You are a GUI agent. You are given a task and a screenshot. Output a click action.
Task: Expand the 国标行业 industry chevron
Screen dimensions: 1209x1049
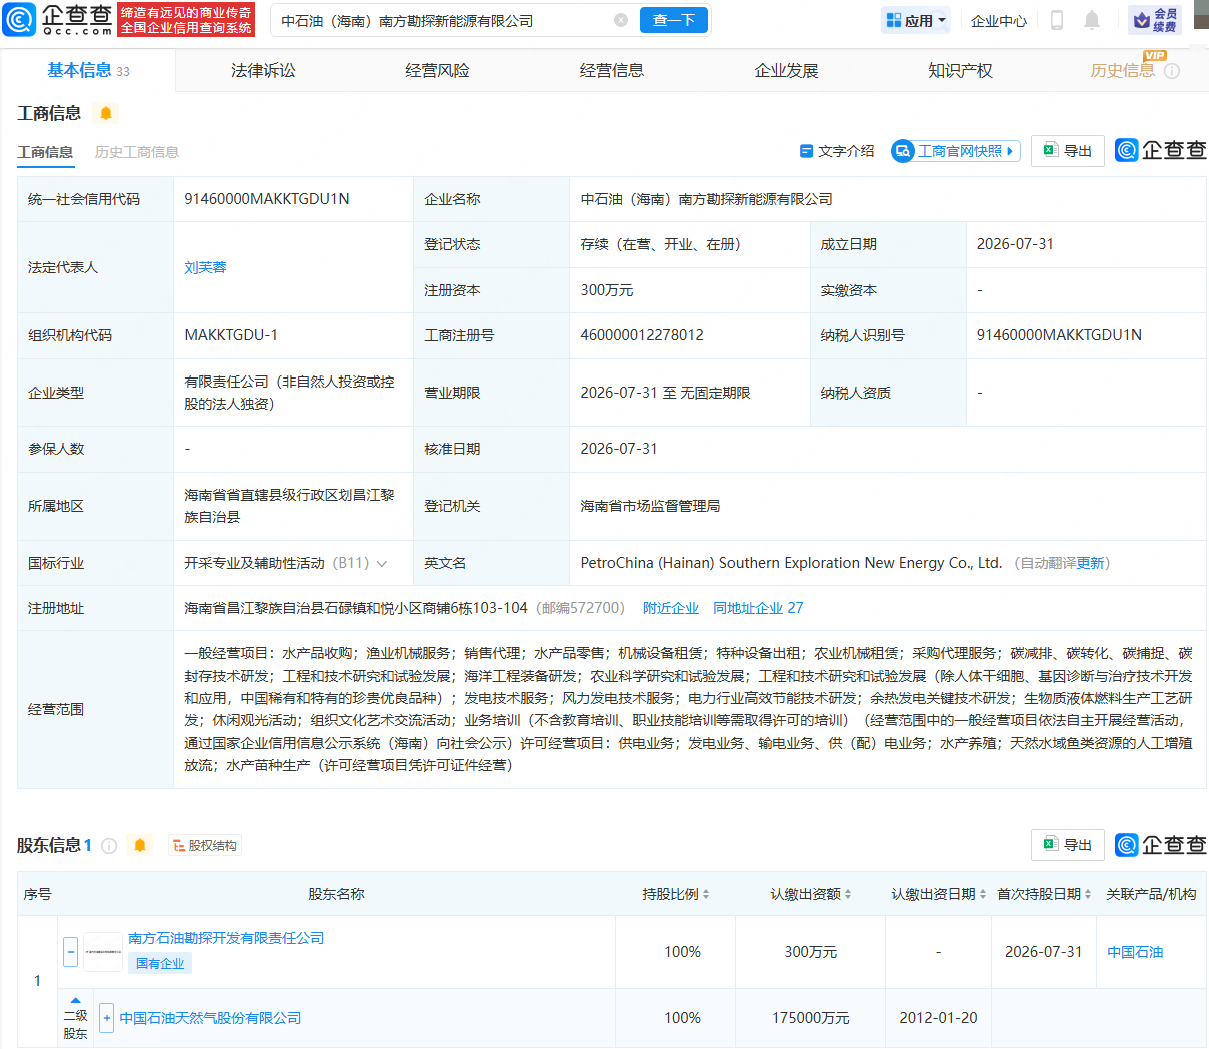[x=381, y=564]
